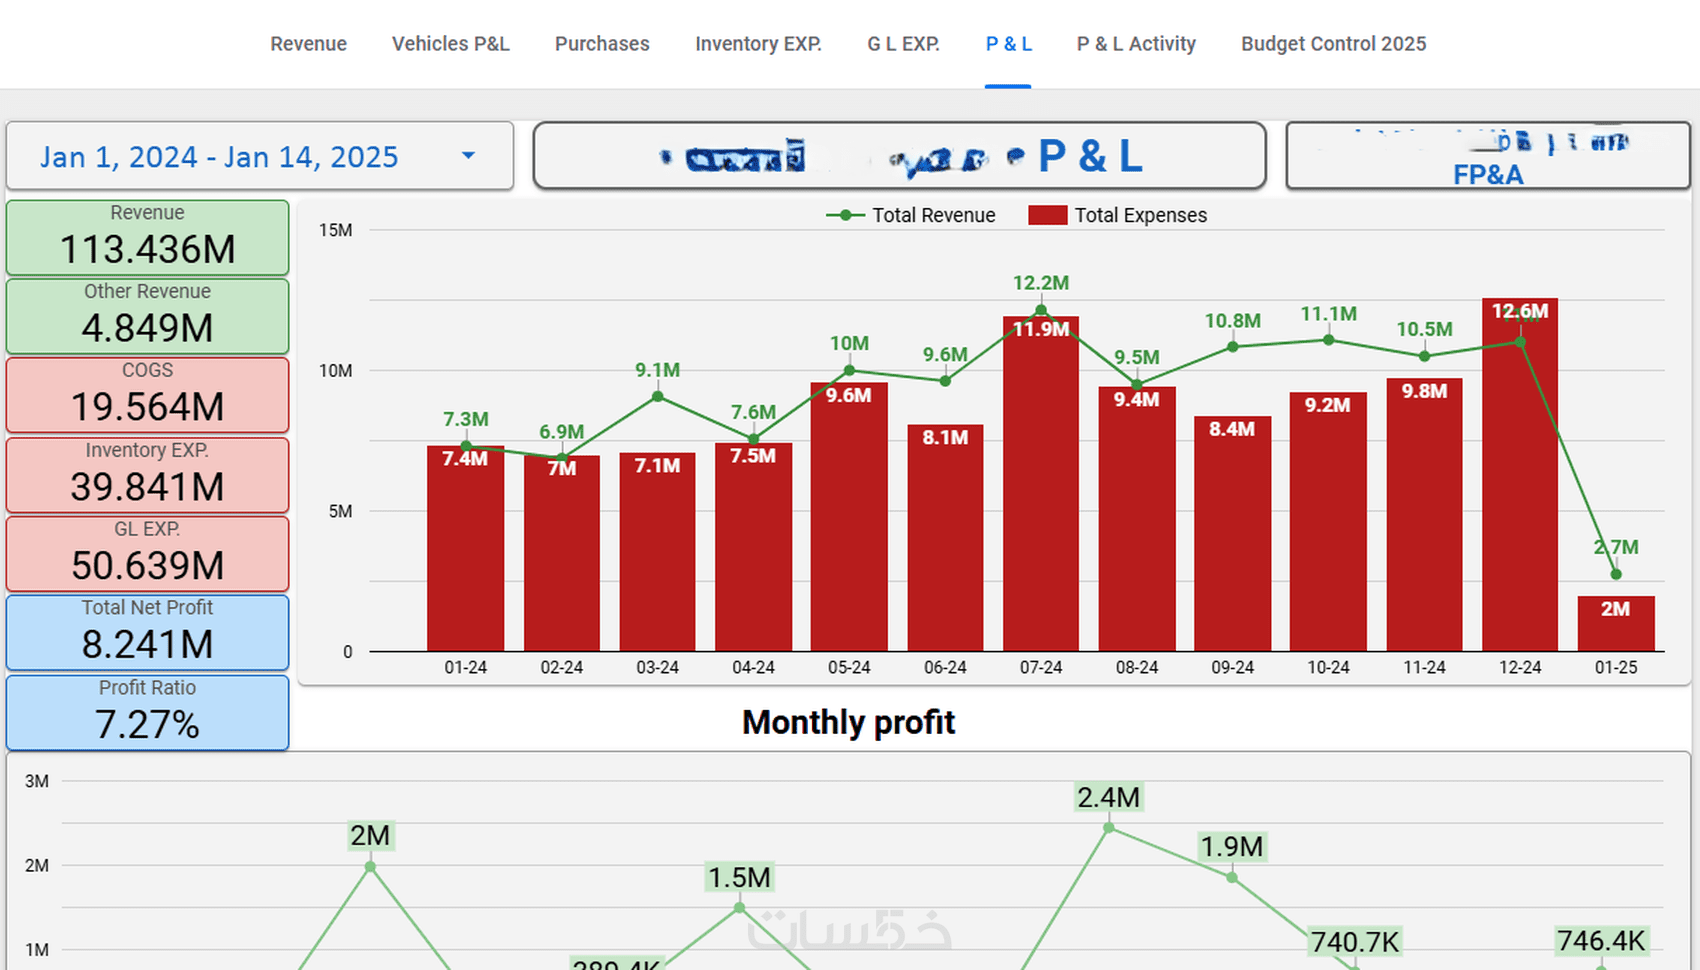
Task: Select the Other Revenue 4.849M scorecard
Action: 148,316
